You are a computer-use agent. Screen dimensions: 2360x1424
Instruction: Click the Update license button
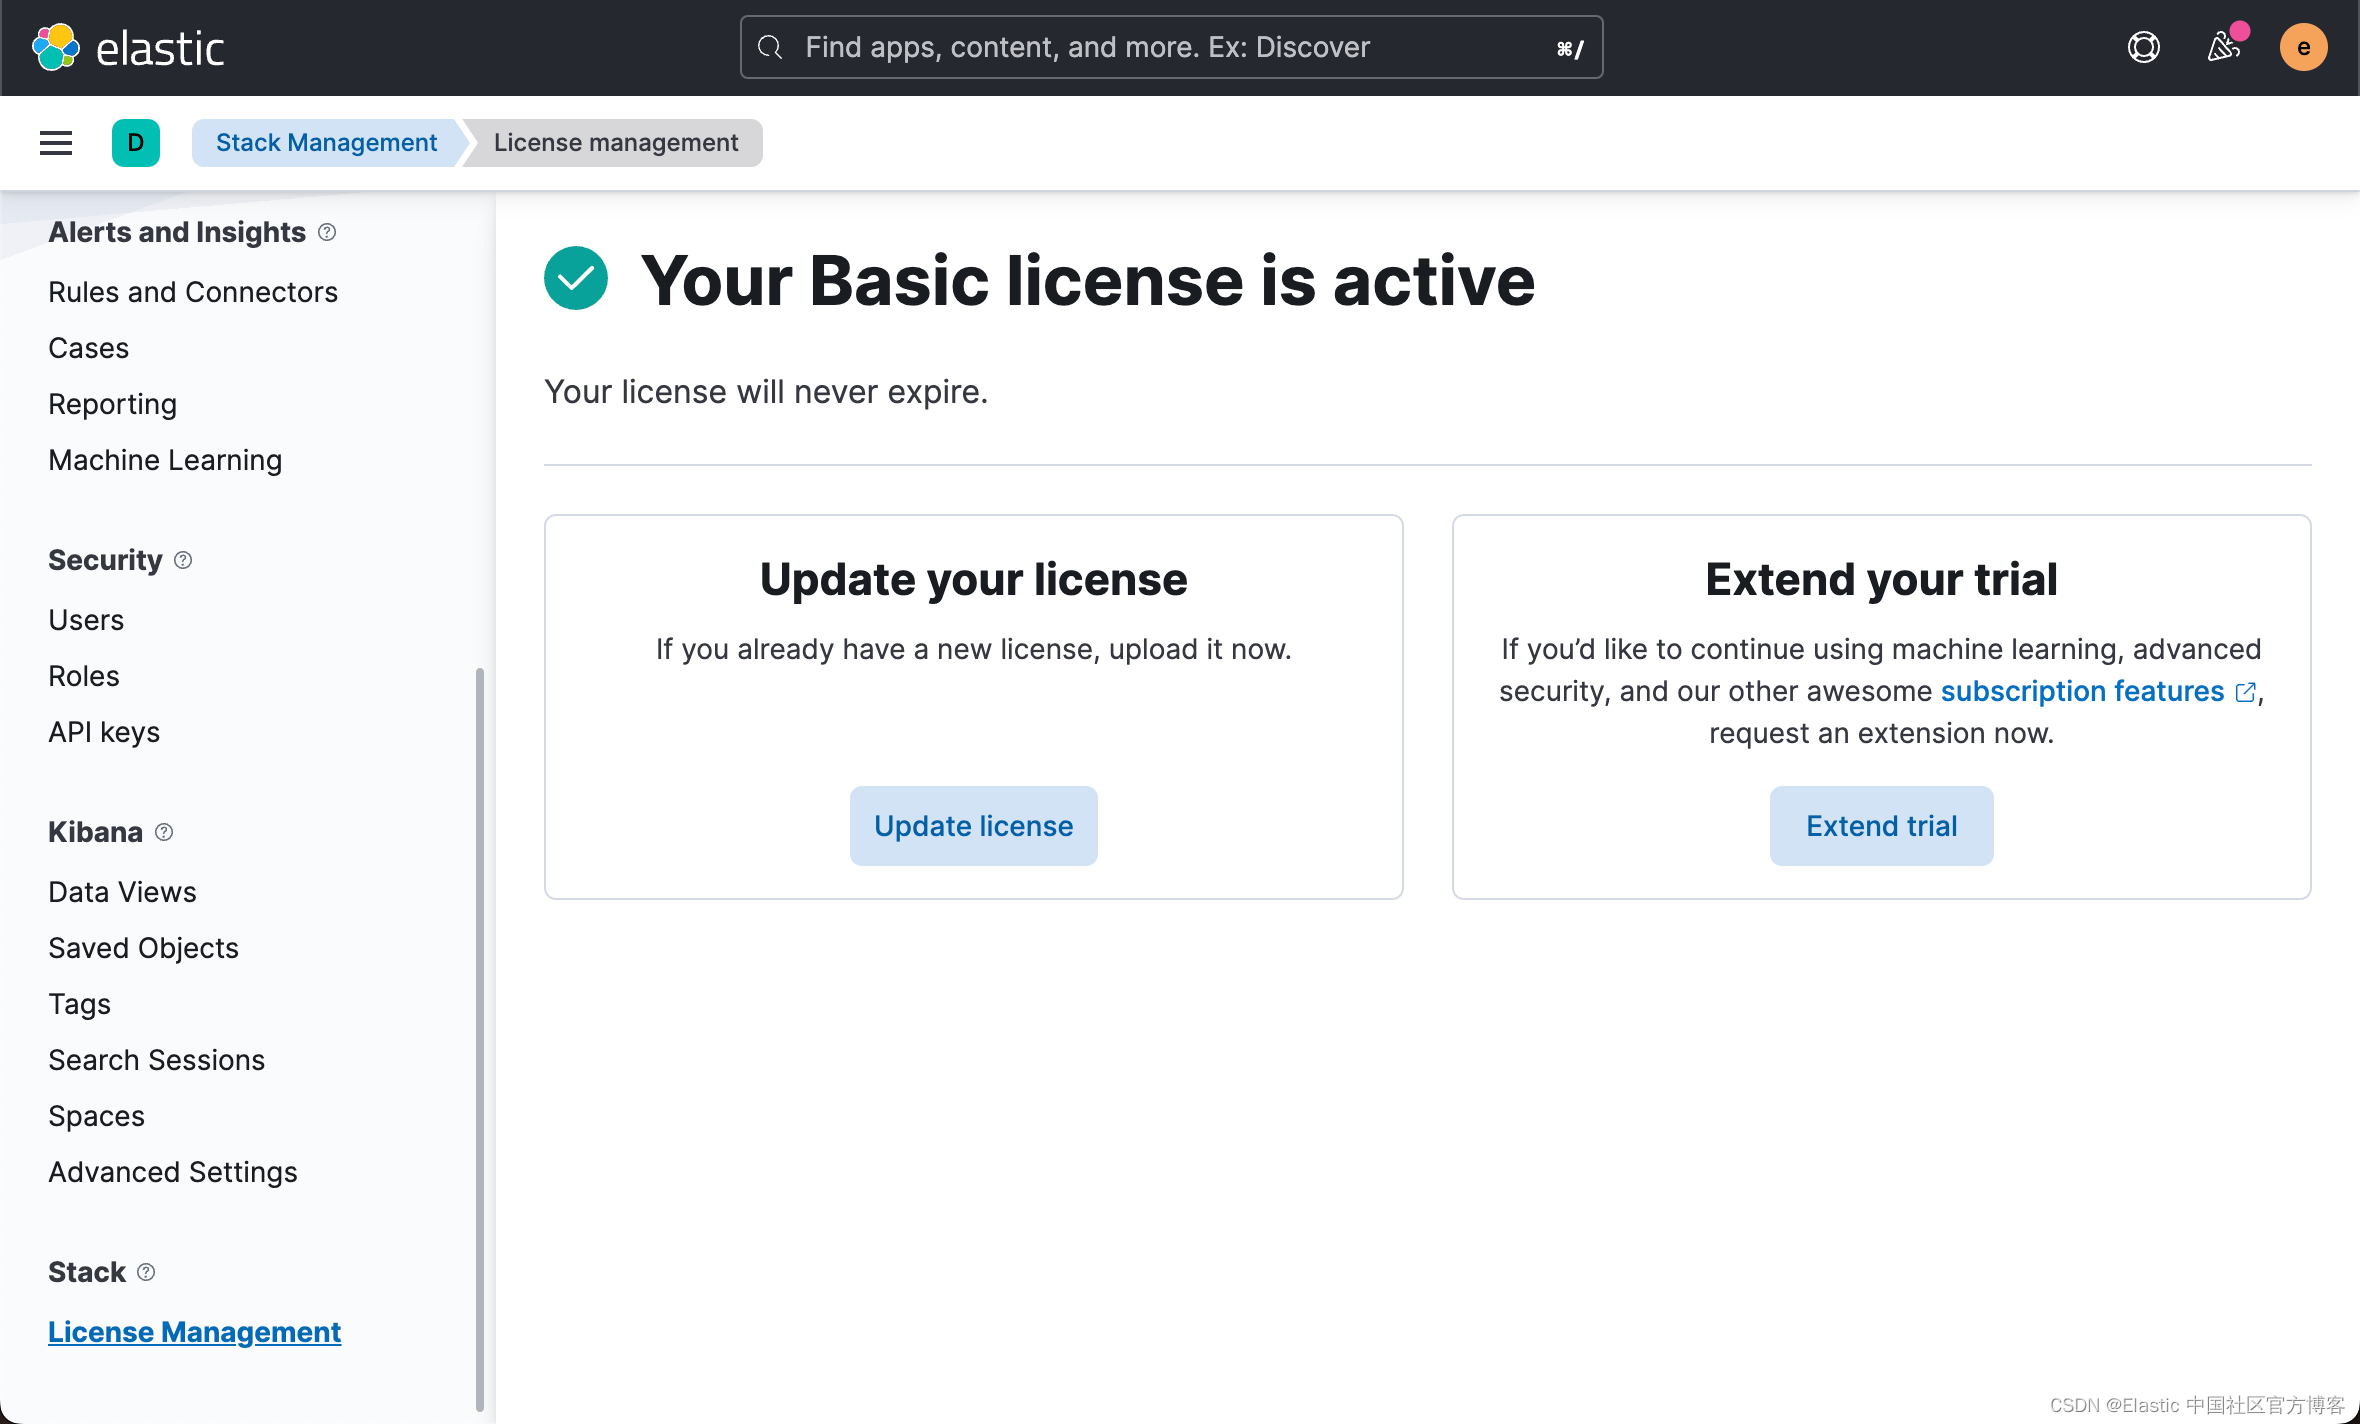[x=972, y=825]
